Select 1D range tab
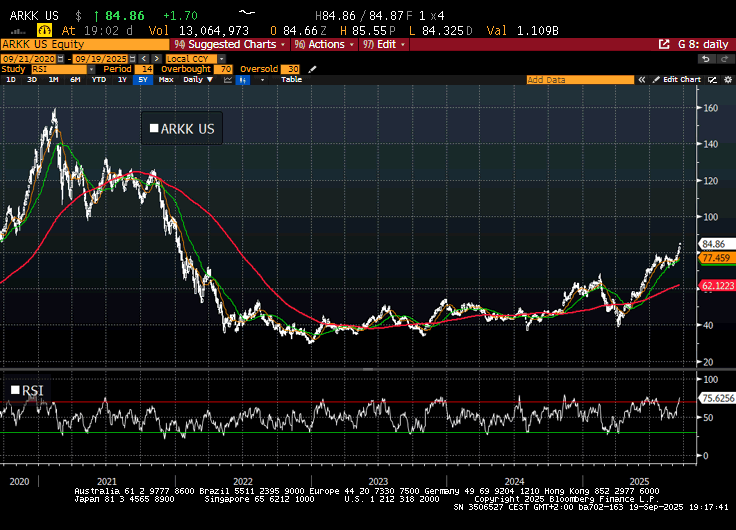 [10, 80]
